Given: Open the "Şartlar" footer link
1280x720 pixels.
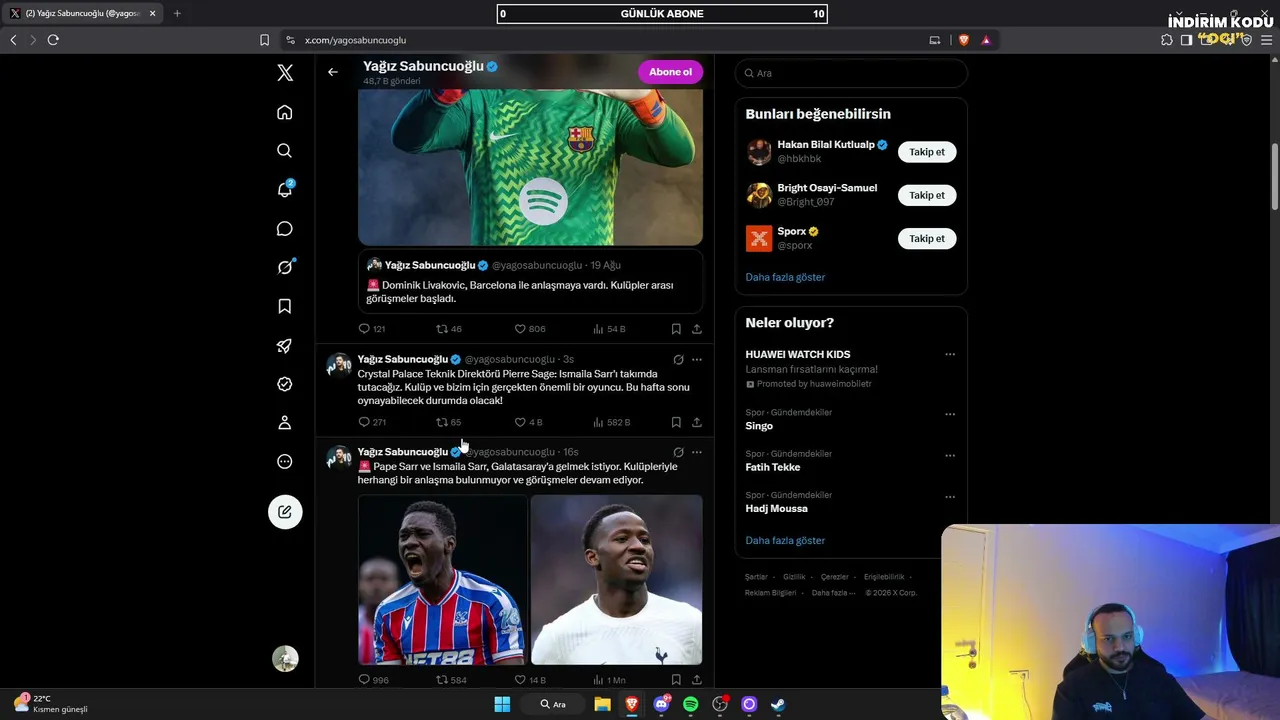Looking at the screenshot, I should tap(756, 577).
